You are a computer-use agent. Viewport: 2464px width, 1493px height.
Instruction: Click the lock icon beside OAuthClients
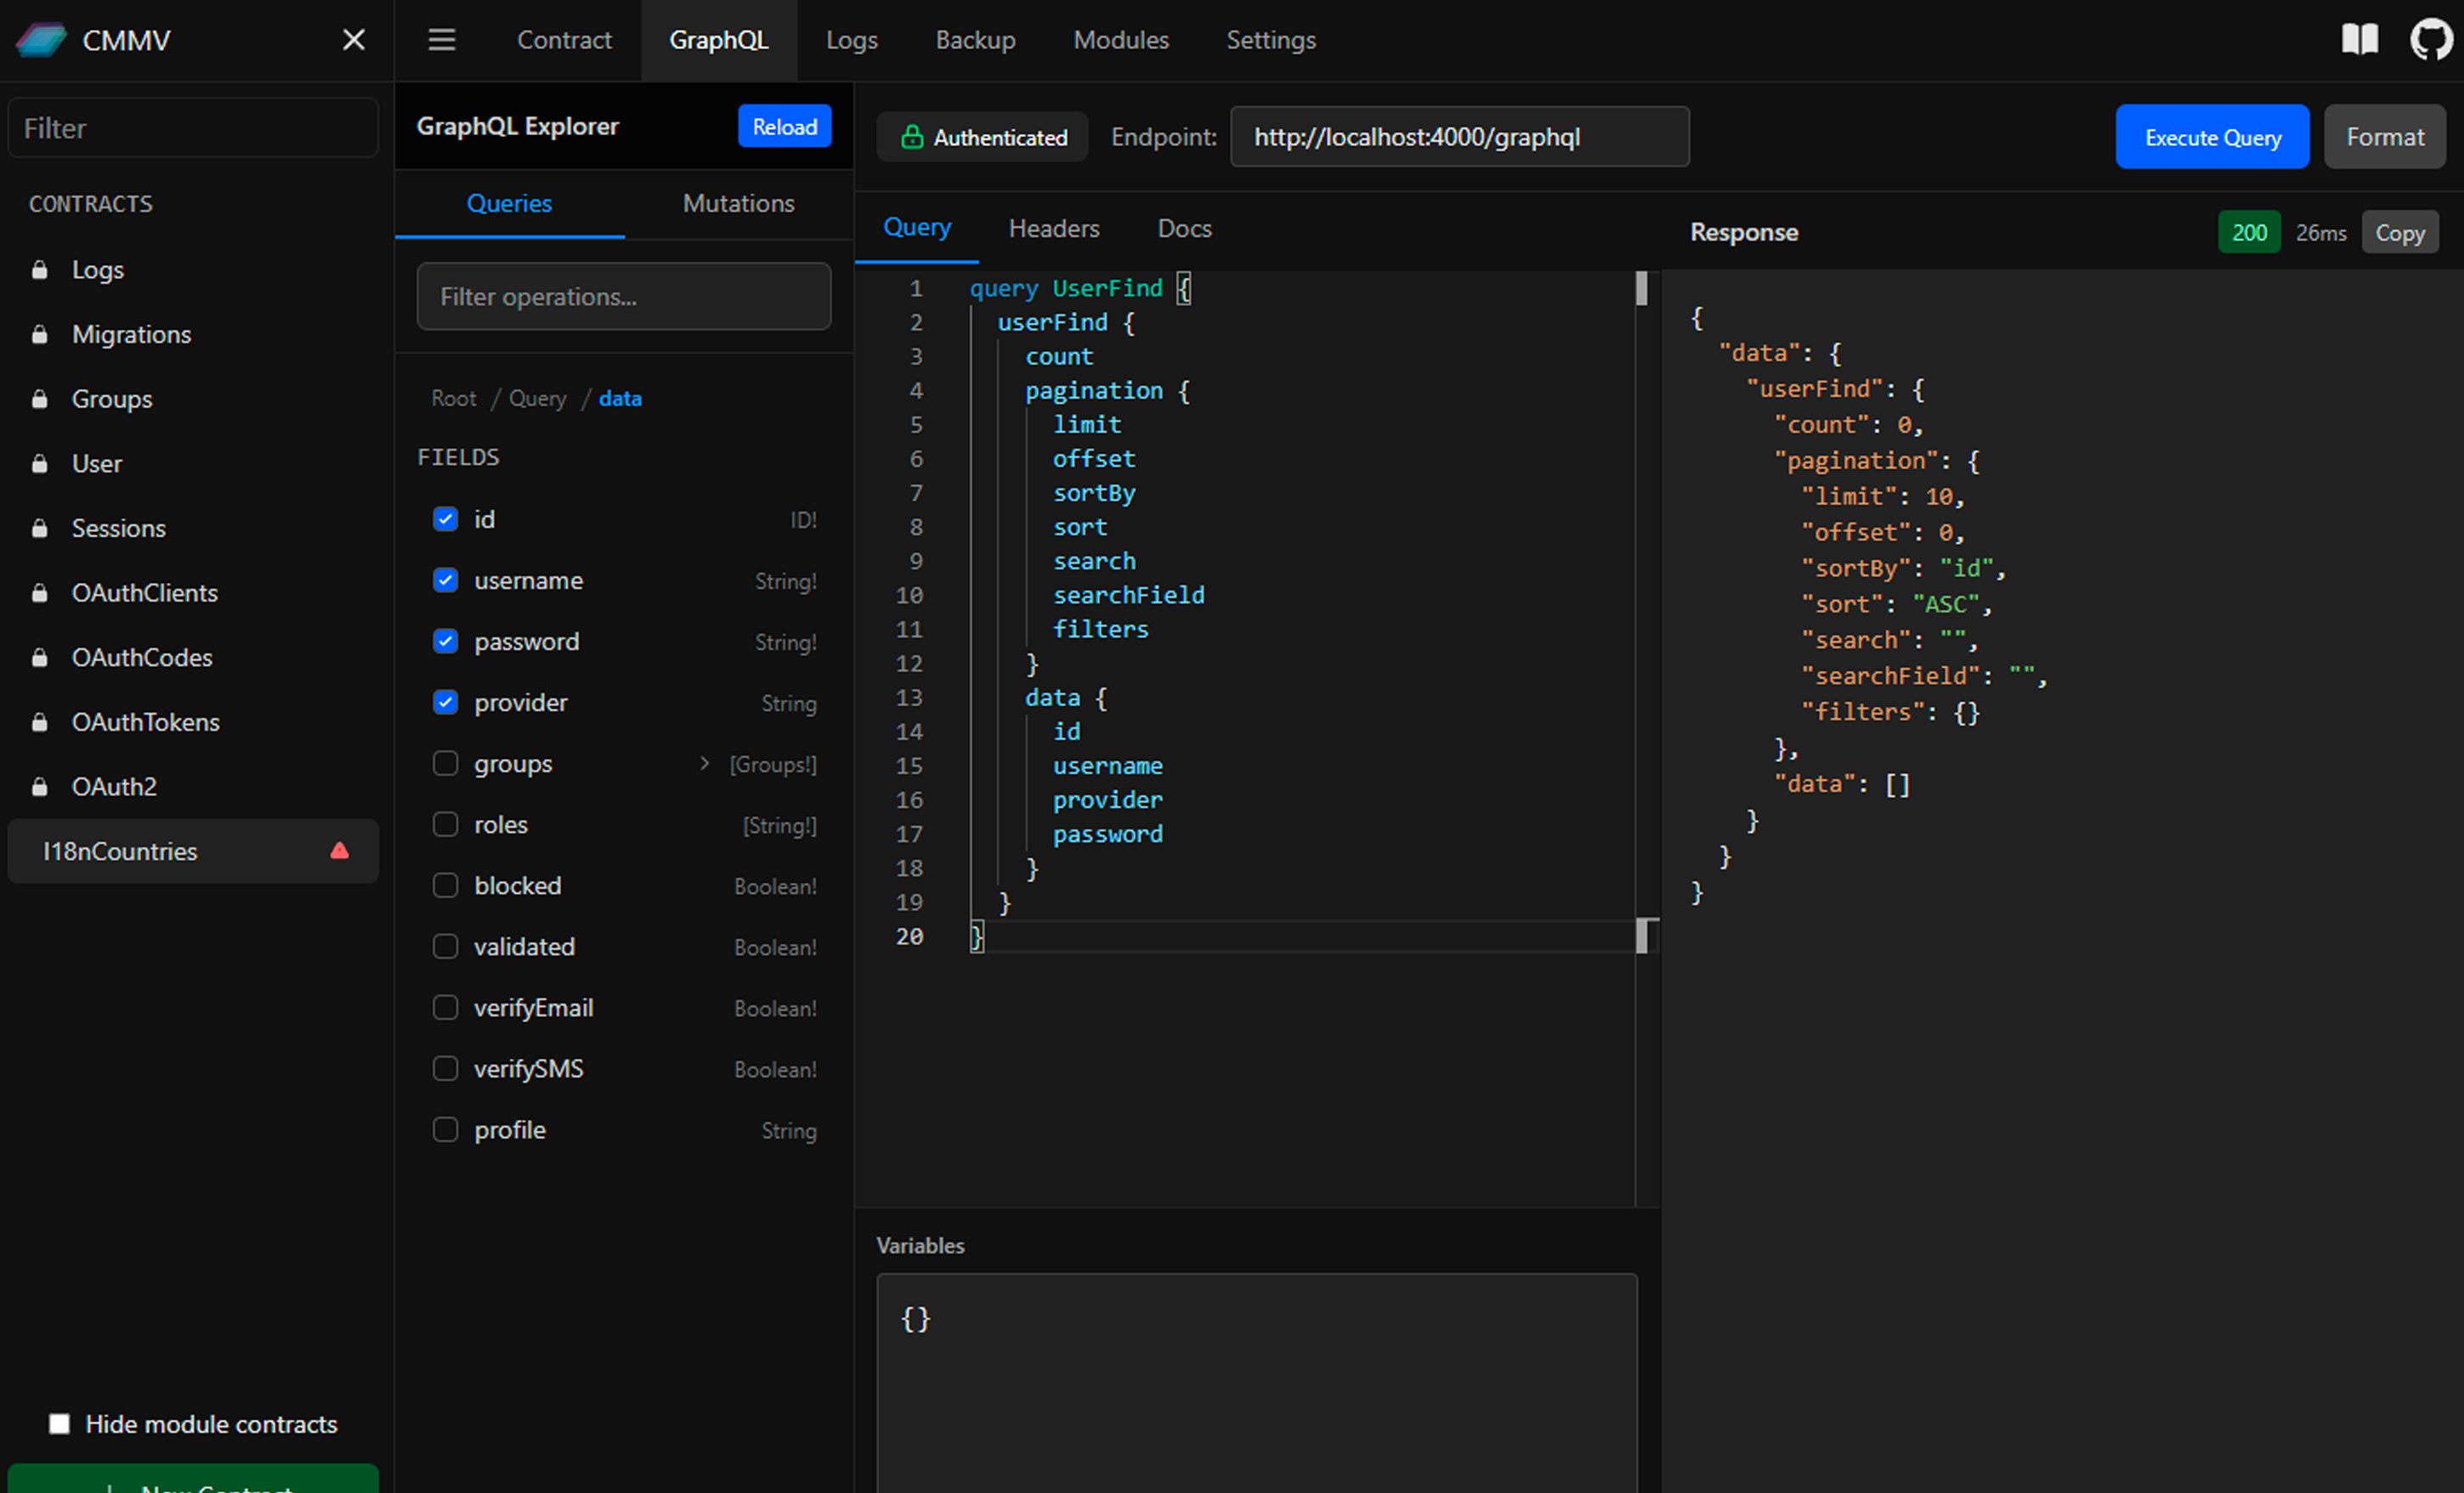40,593
